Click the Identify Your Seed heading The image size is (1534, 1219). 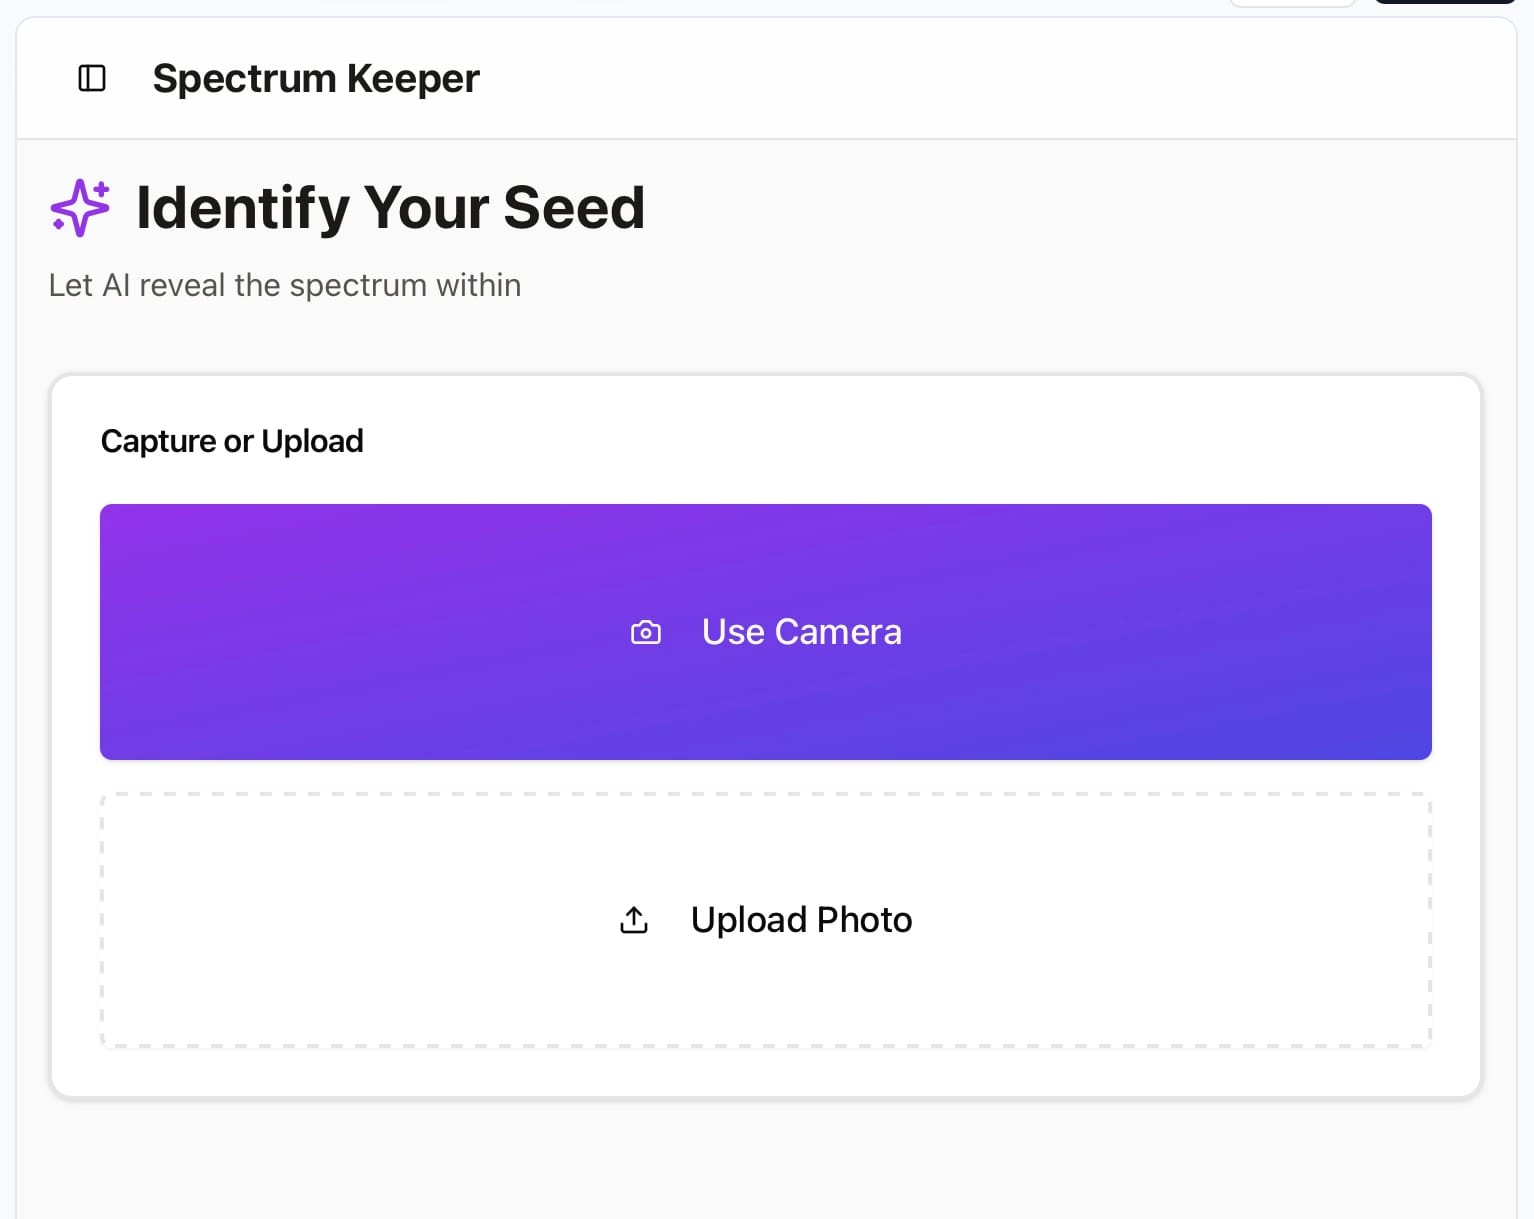390,207
